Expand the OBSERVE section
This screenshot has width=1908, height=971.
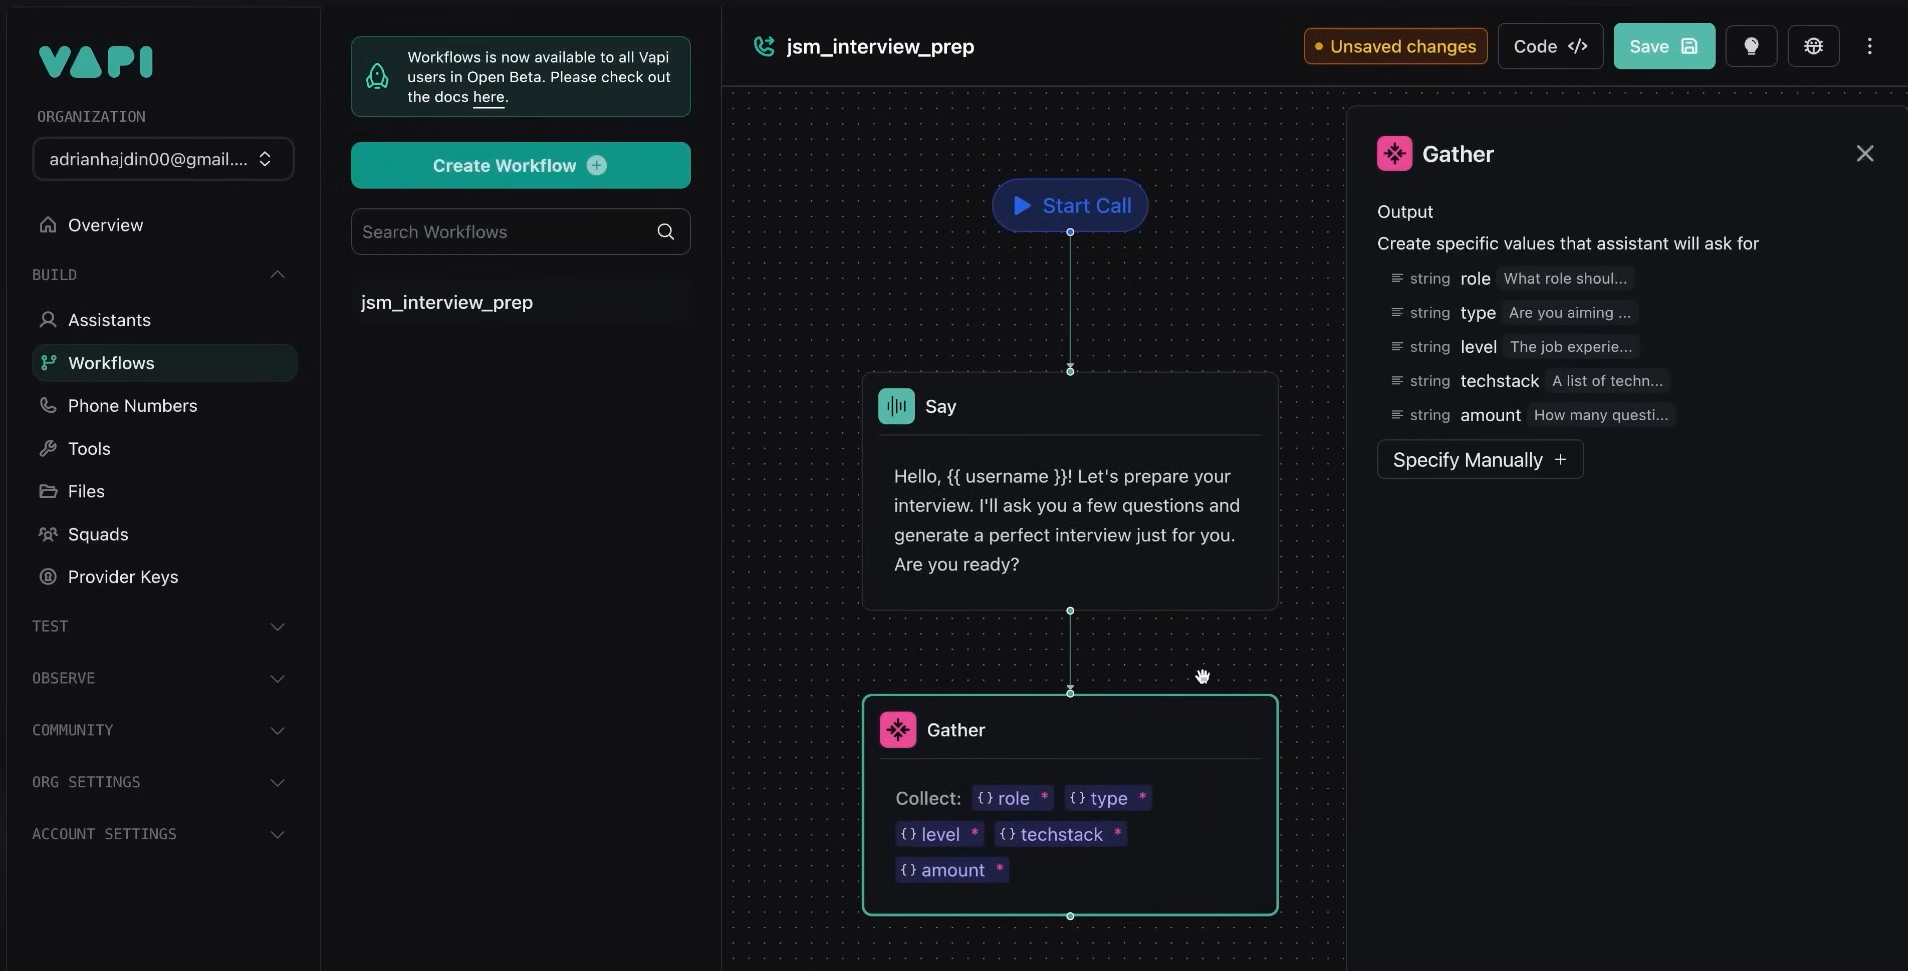coord(278,679)
